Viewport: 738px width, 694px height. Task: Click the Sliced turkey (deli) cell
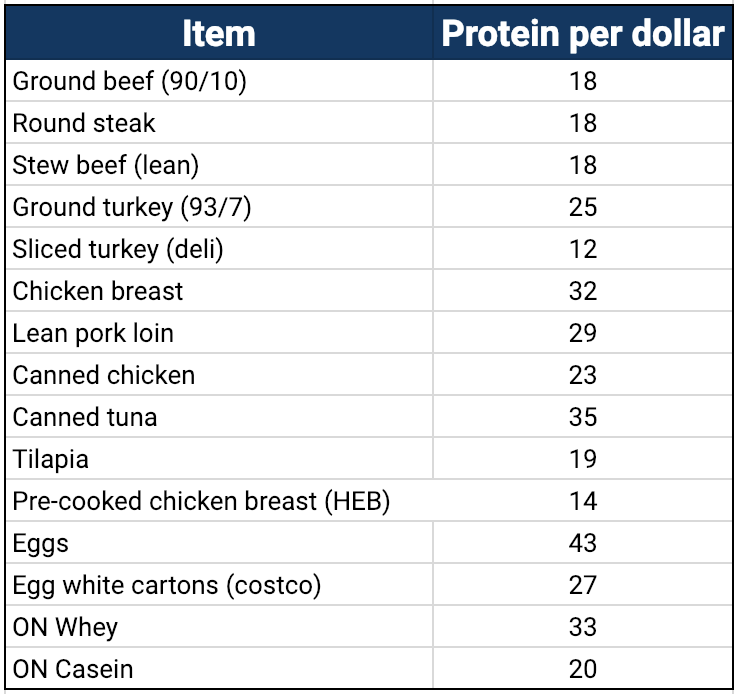(118, 249)
